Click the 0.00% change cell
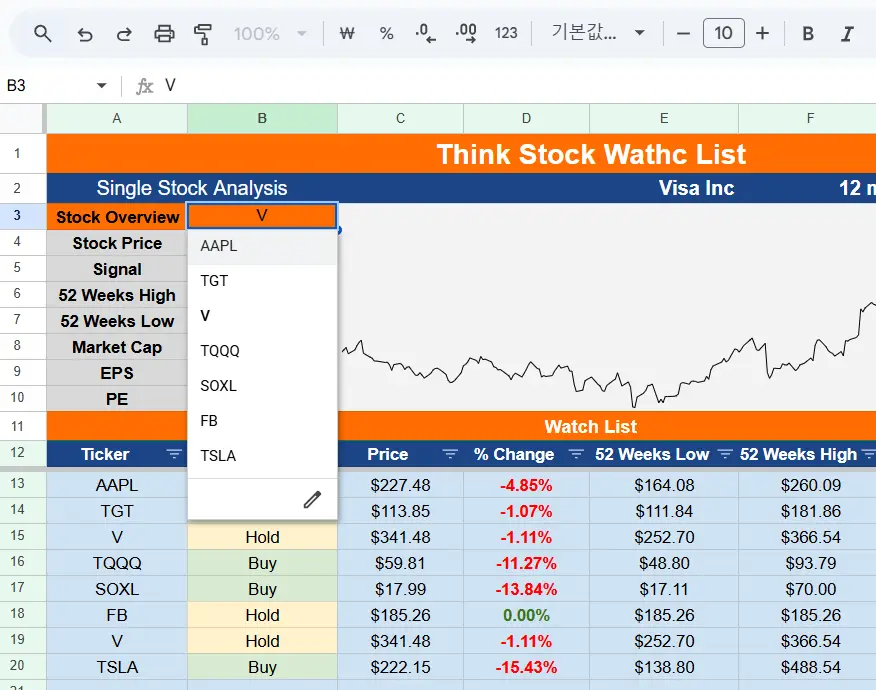This screenshot has width=876, height=690. point(526,615)
